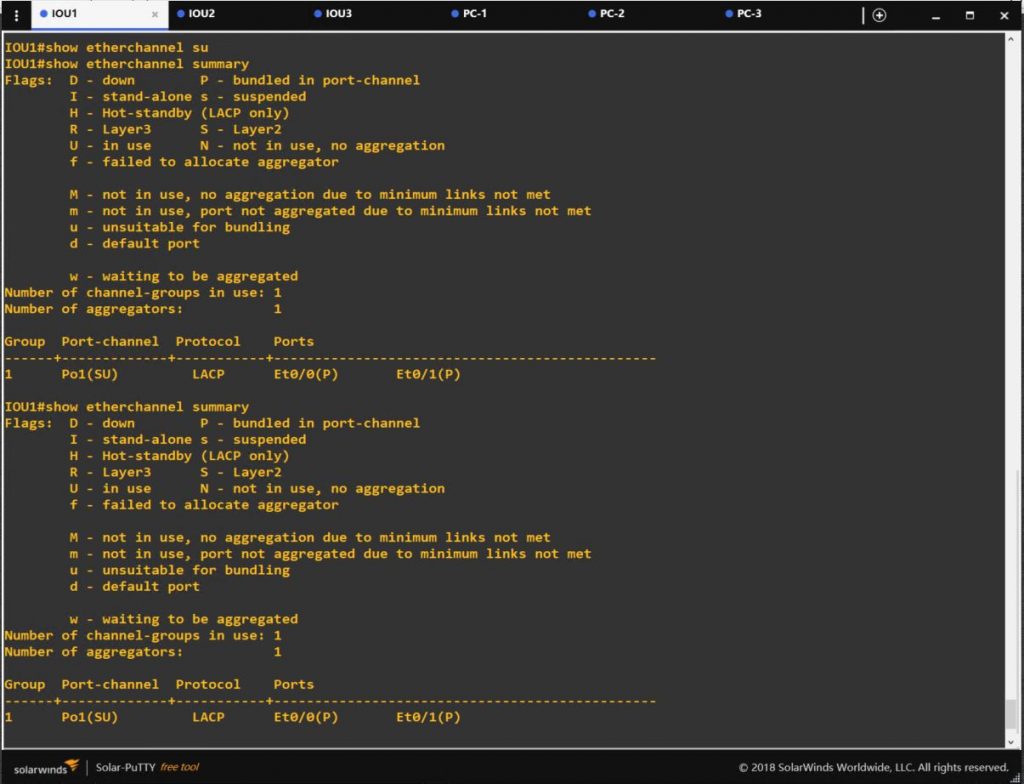Click the 'Port-channel' header in first table
Screen dimensions: 1024x784
110,342
